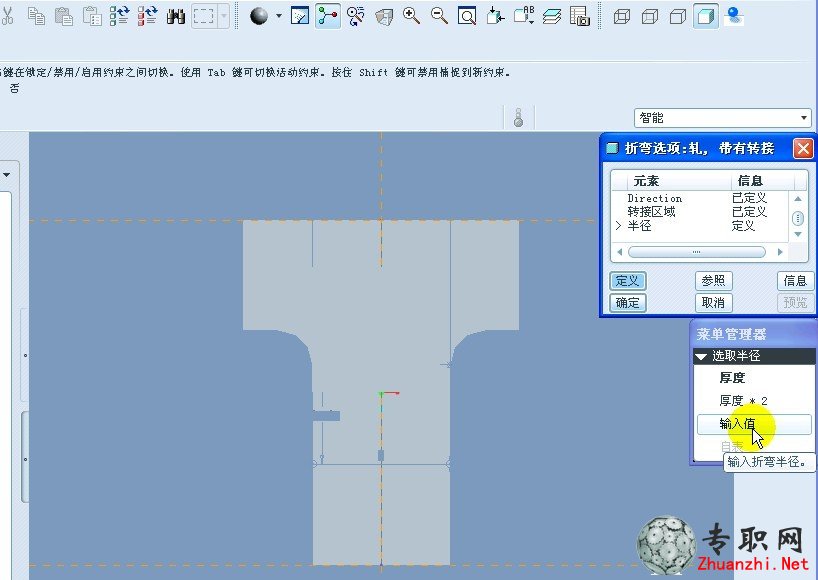Click the Repaint screen icon
The width and height of the screenshot is (818, 580).
(300, 16)
